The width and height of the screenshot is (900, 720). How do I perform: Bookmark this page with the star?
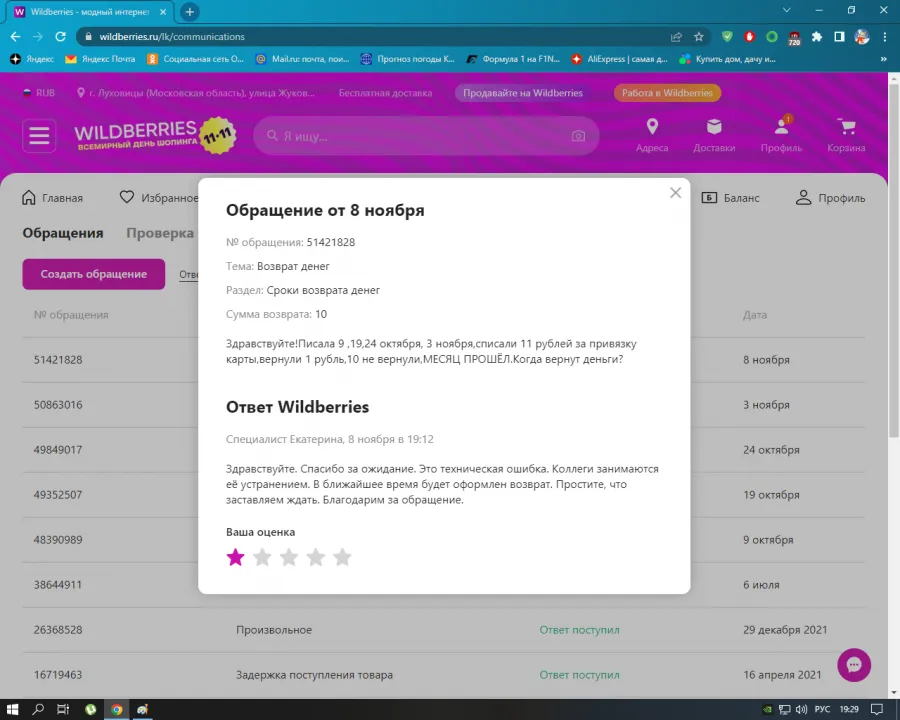point(699,37)
